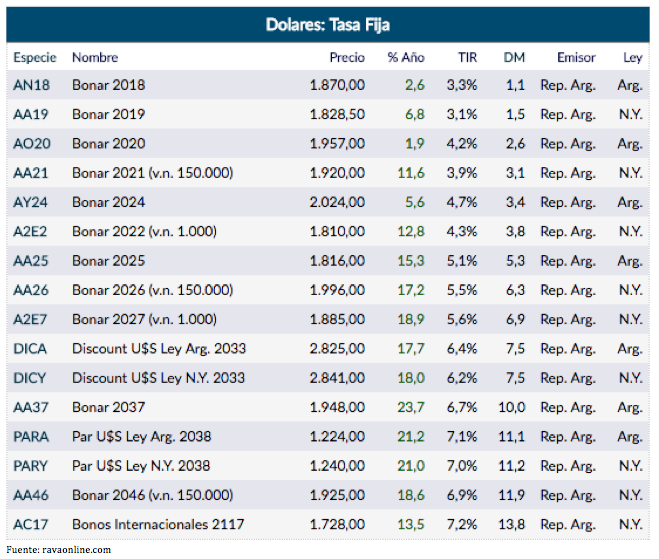The height and width of the screenshot is (559, 659).
Task: Select the TIR column header
Action: [467, 58]
